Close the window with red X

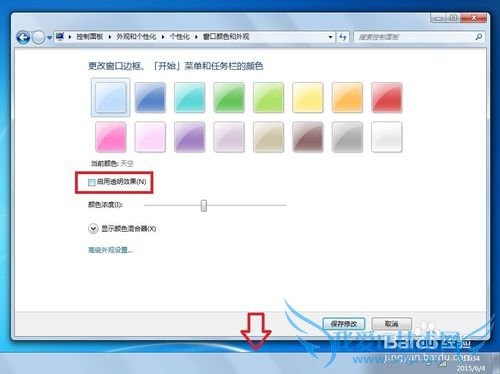473,18
